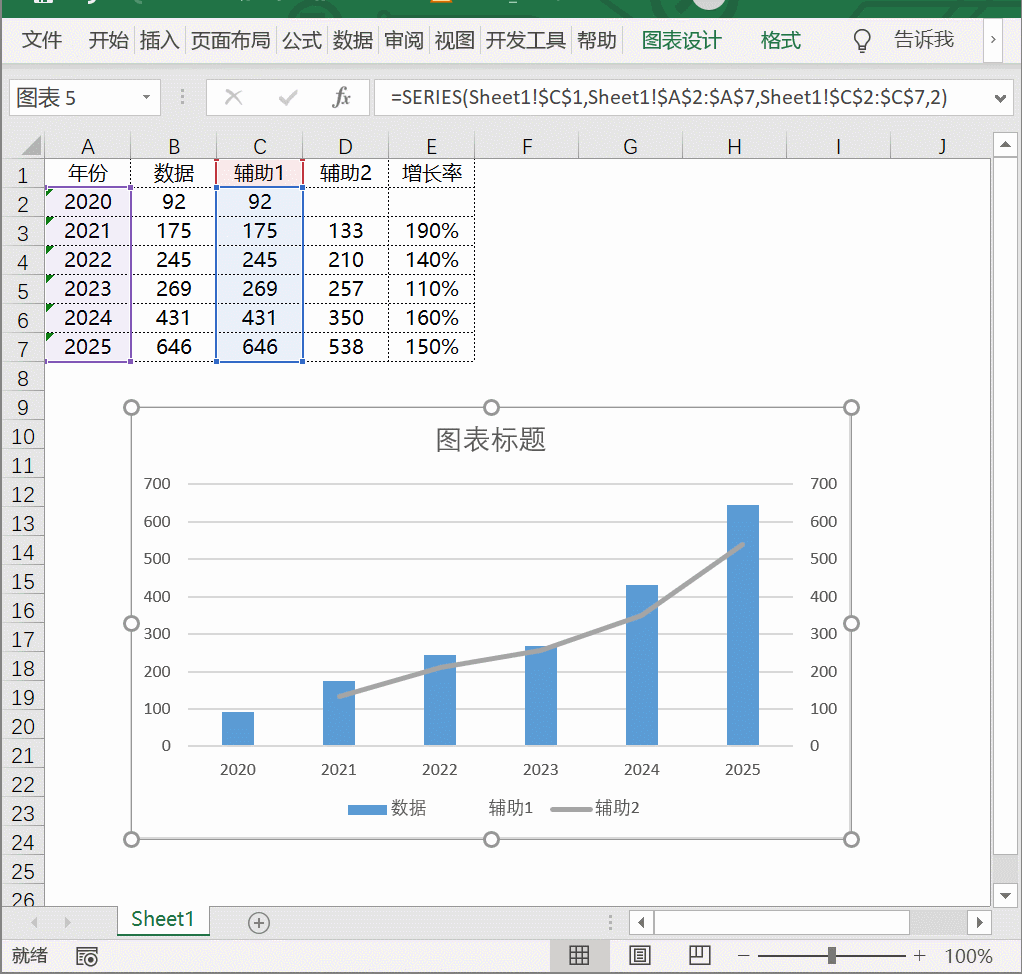Add a new sheet with plus icon
The width and height of the screenshot is (1022, 974).
click(x=259, y=922)
